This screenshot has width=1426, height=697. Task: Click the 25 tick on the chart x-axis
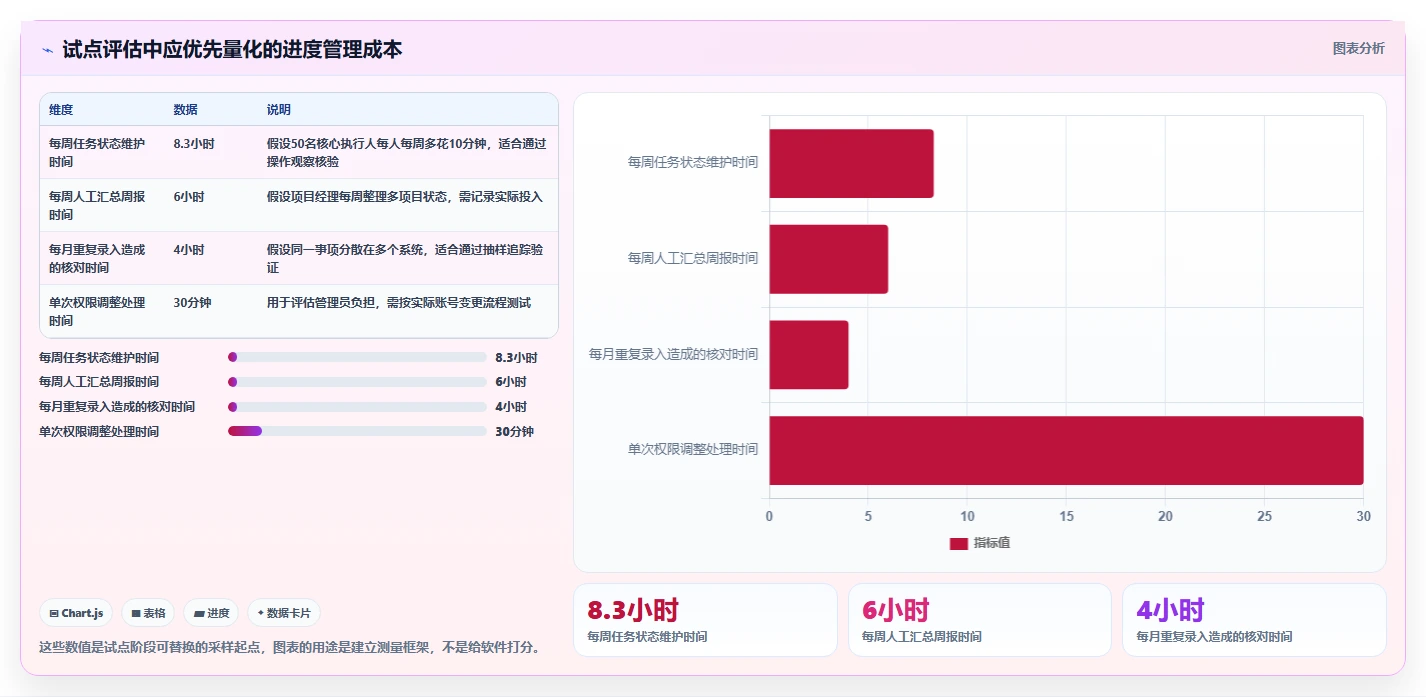pyautogui.click(x=1264, y=517)
